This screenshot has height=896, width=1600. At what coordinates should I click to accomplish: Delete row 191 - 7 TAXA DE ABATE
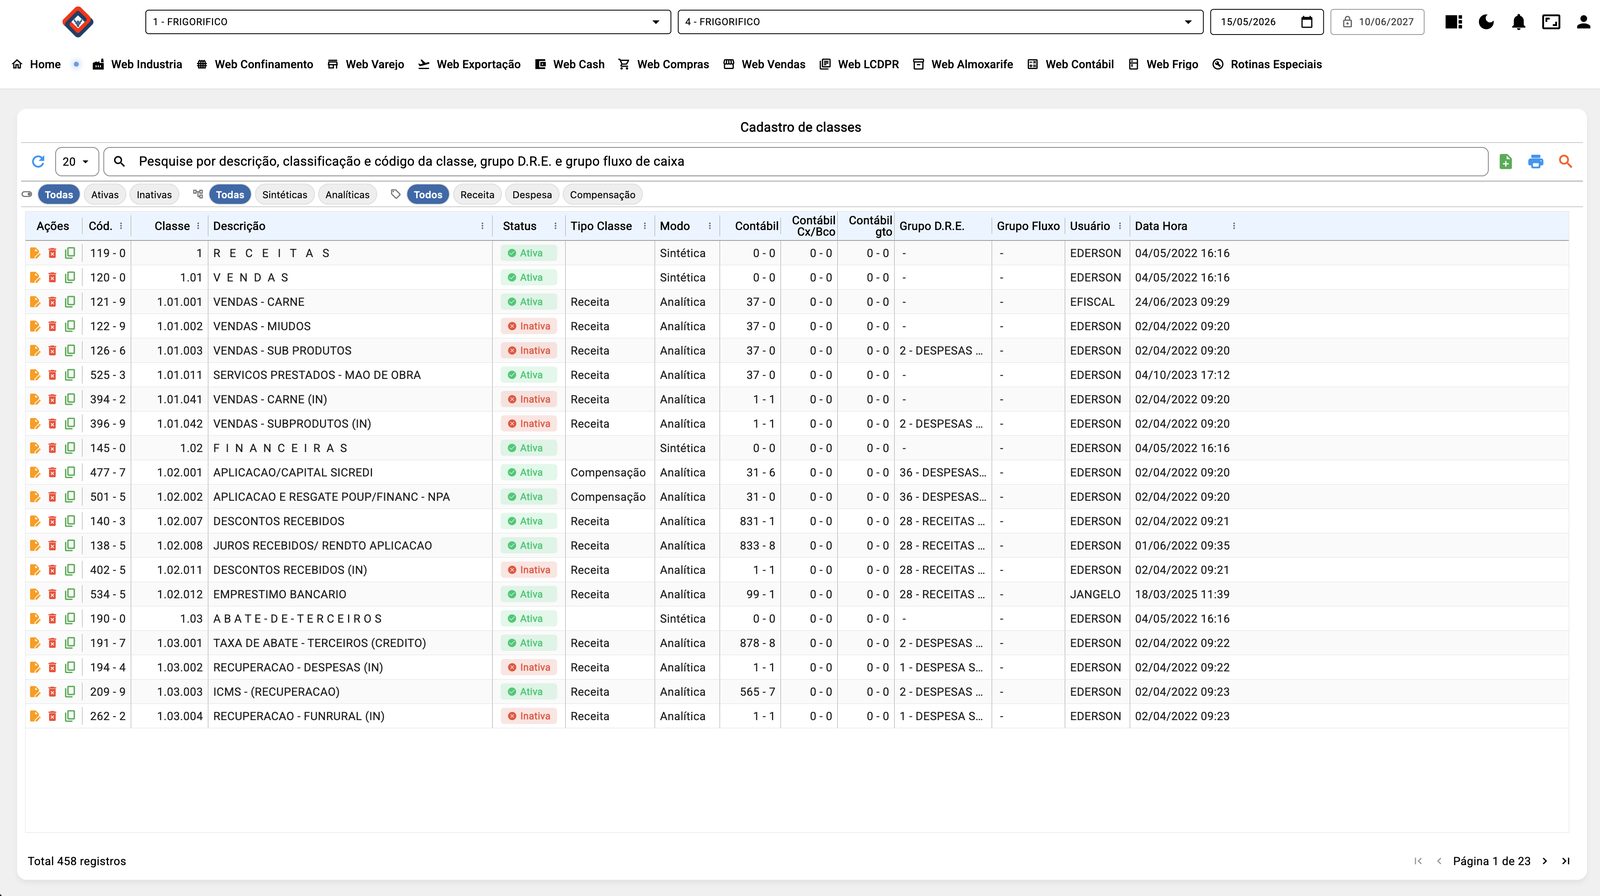[52, 643]
